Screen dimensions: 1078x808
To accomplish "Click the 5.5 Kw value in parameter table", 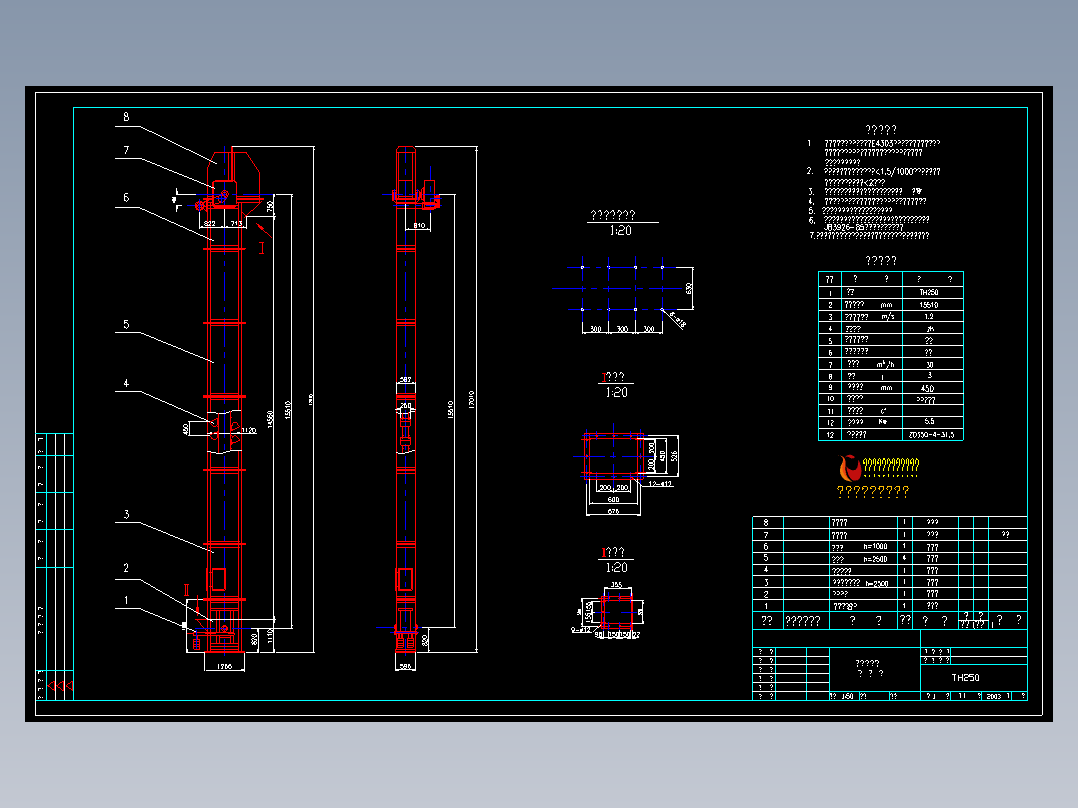I will click(930, 421).
